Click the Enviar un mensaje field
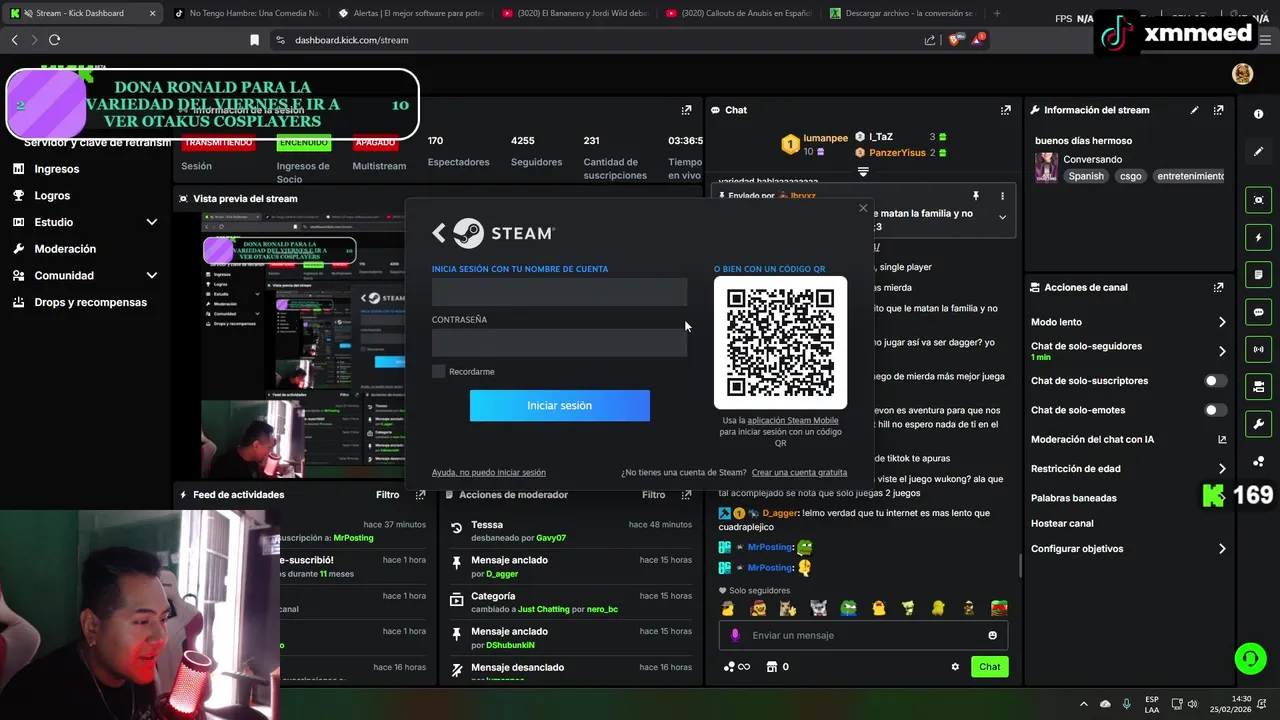The image size is (1280, 720). (863, 635)
